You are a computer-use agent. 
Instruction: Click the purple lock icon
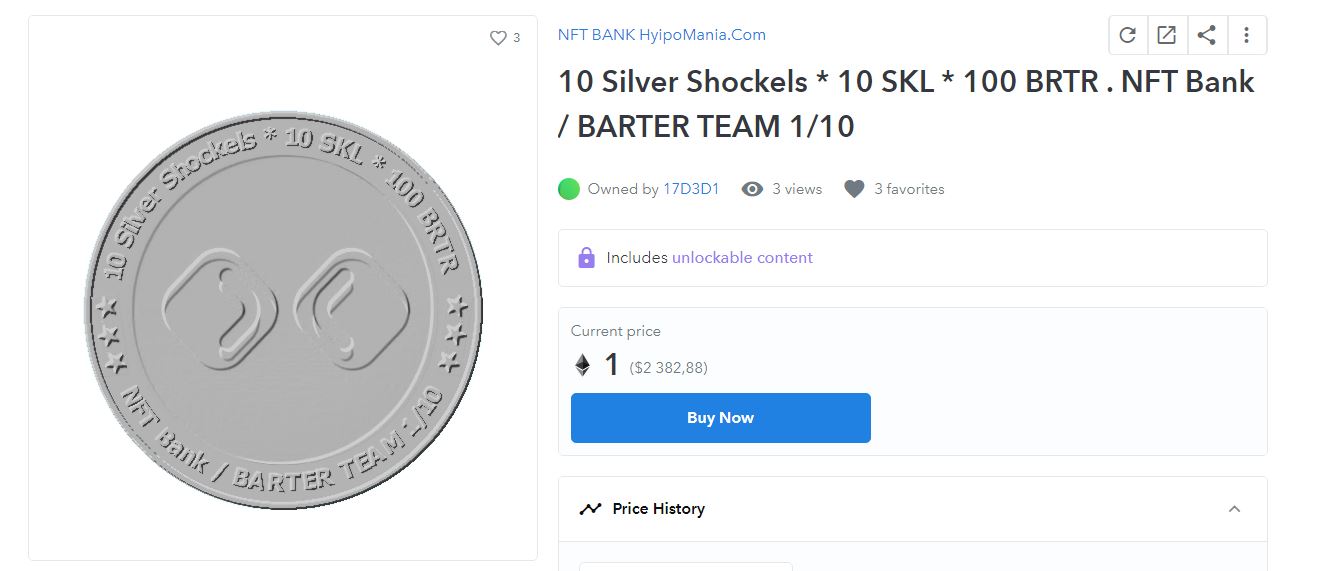tap(586, 258)
